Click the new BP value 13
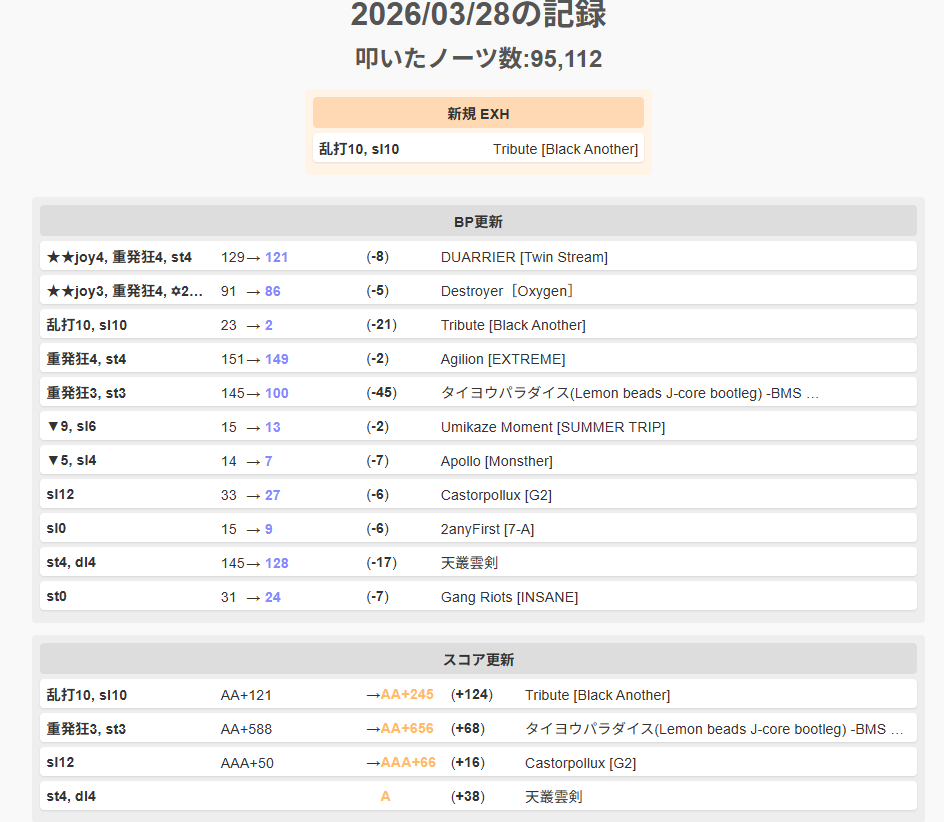 coord(273,427)
